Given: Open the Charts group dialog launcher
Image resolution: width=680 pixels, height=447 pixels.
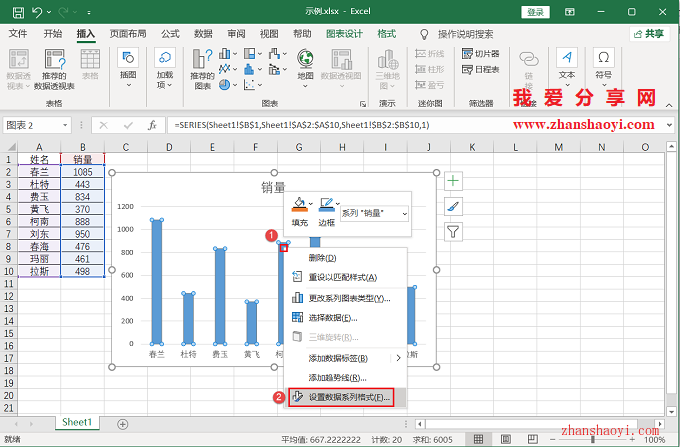Looking at the screenshot, I should coord(363,104).
